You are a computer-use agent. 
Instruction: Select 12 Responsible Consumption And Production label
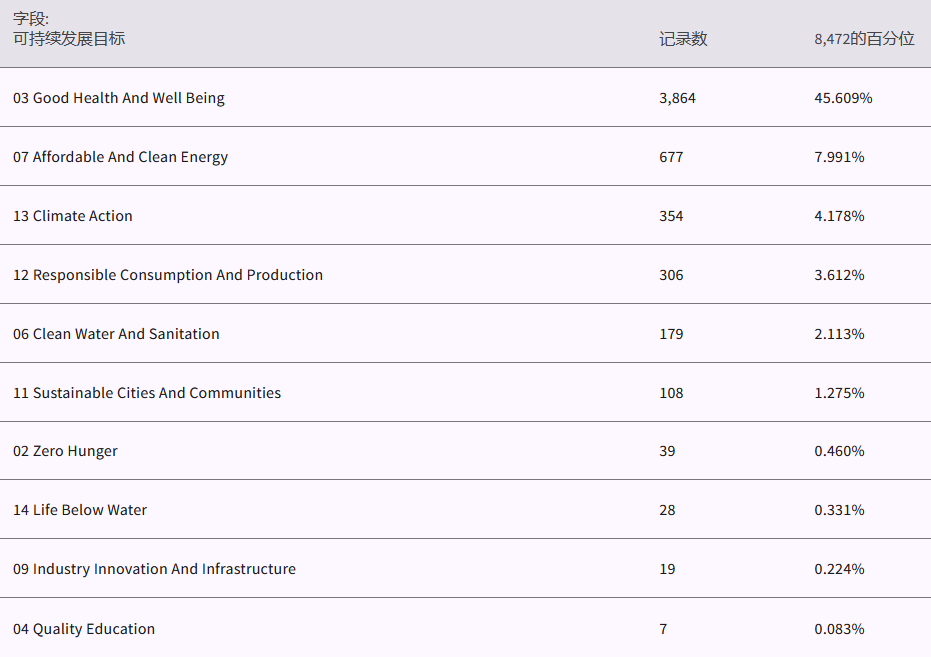click(168, 275)
